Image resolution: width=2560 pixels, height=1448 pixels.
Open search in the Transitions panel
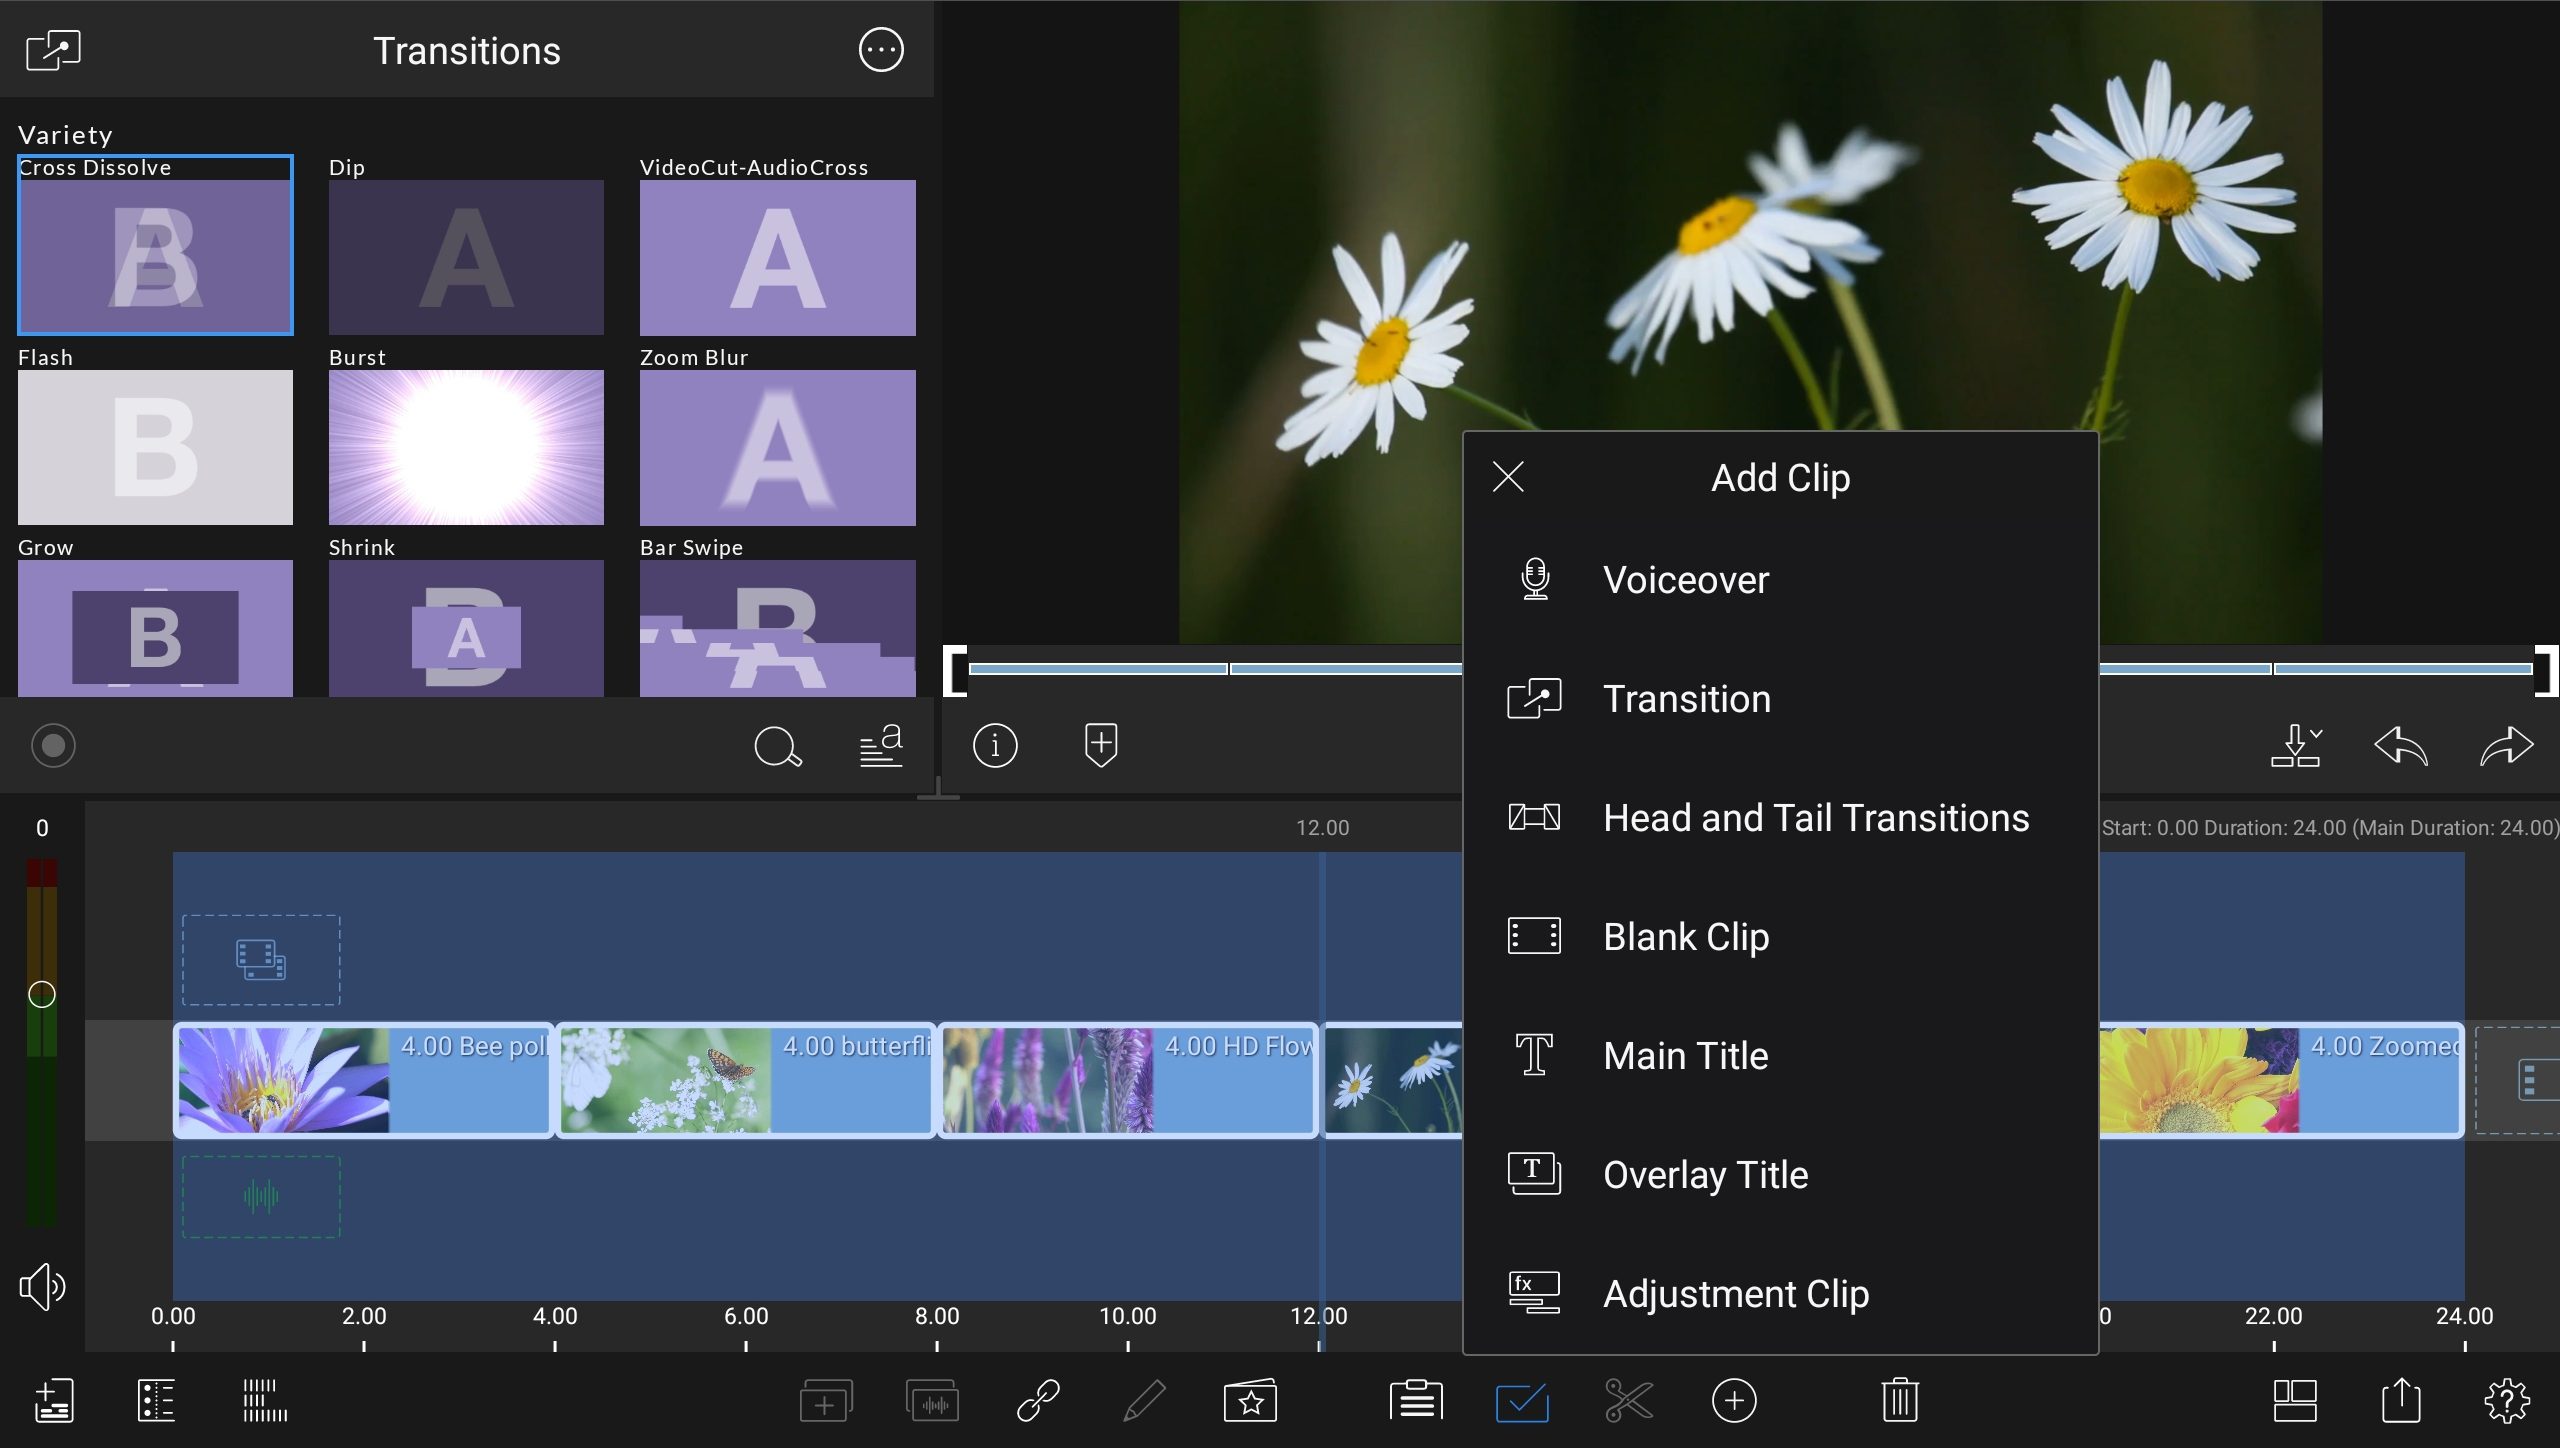(x=778, y=746)
